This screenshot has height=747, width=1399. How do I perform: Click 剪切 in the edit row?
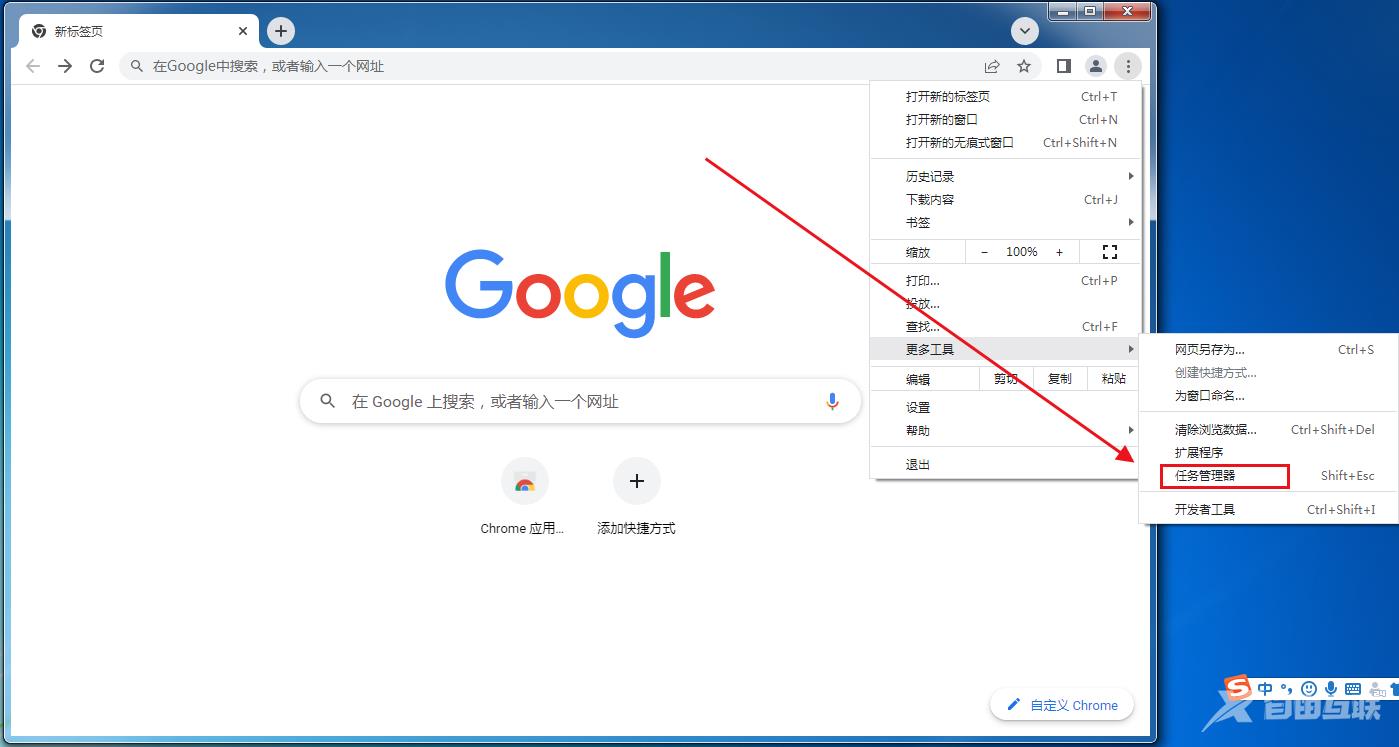(1005, 379)
